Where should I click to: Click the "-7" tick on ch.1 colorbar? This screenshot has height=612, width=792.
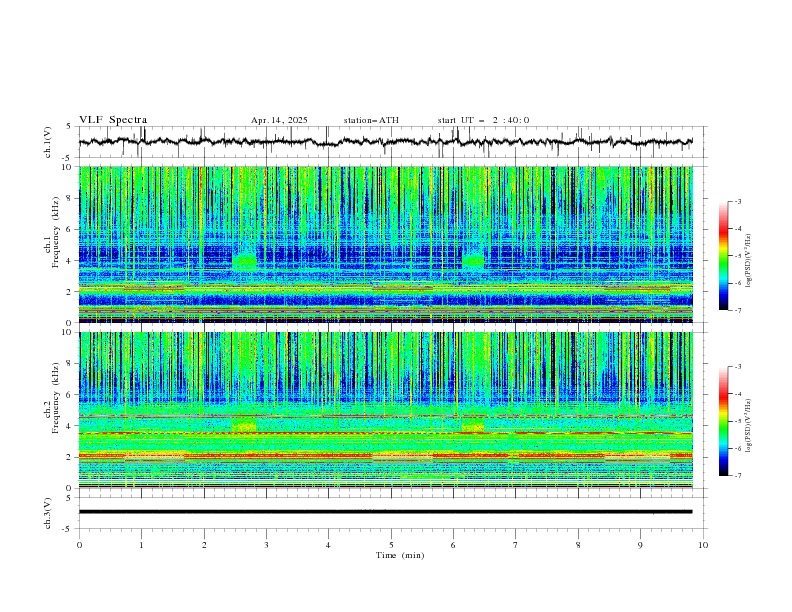click(737, 310)
